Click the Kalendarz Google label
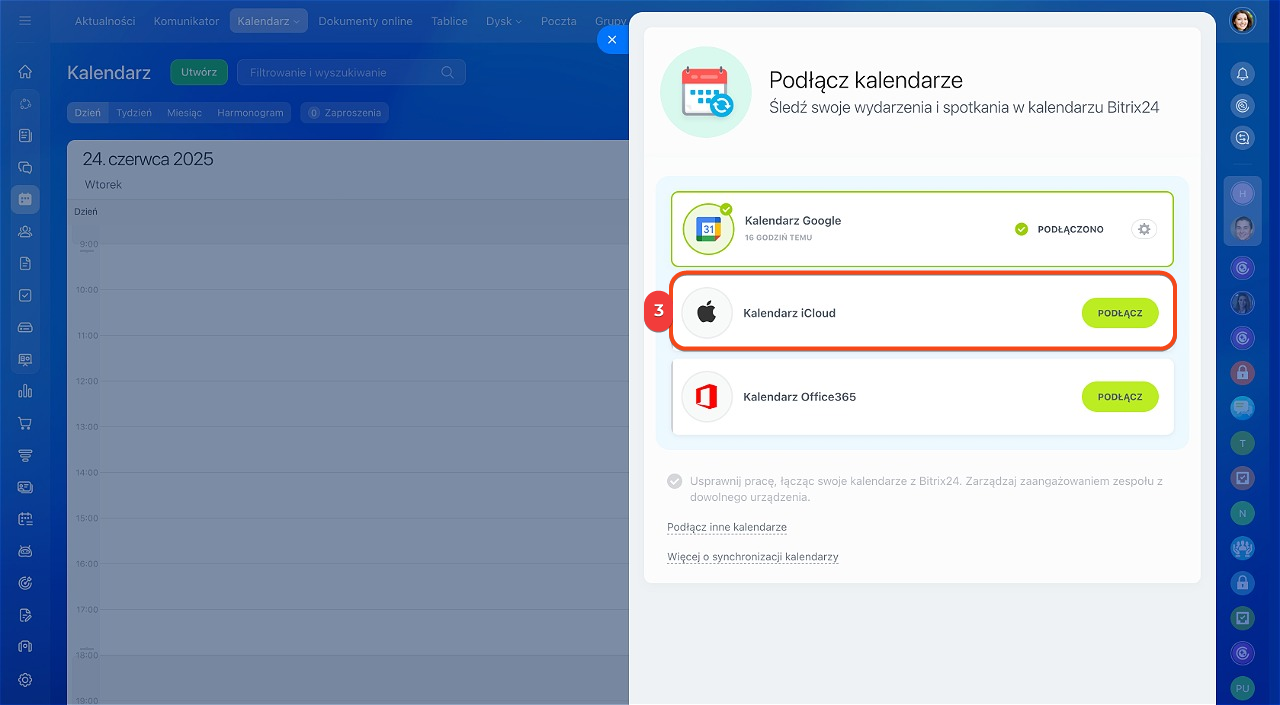Screen dimensions: 1280x705 pos(793,221)
